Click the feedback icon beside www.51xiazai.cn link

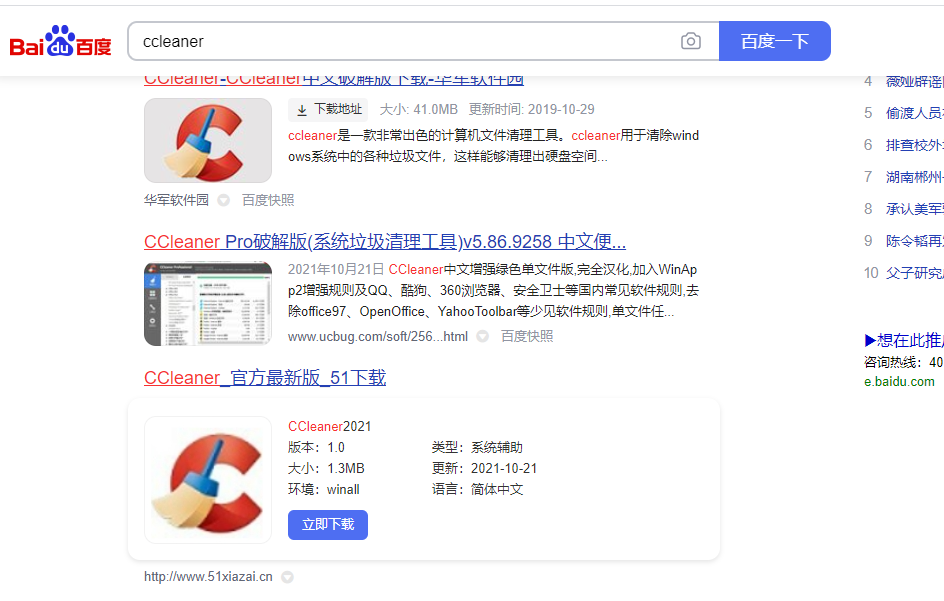click(x=287, y=576)
